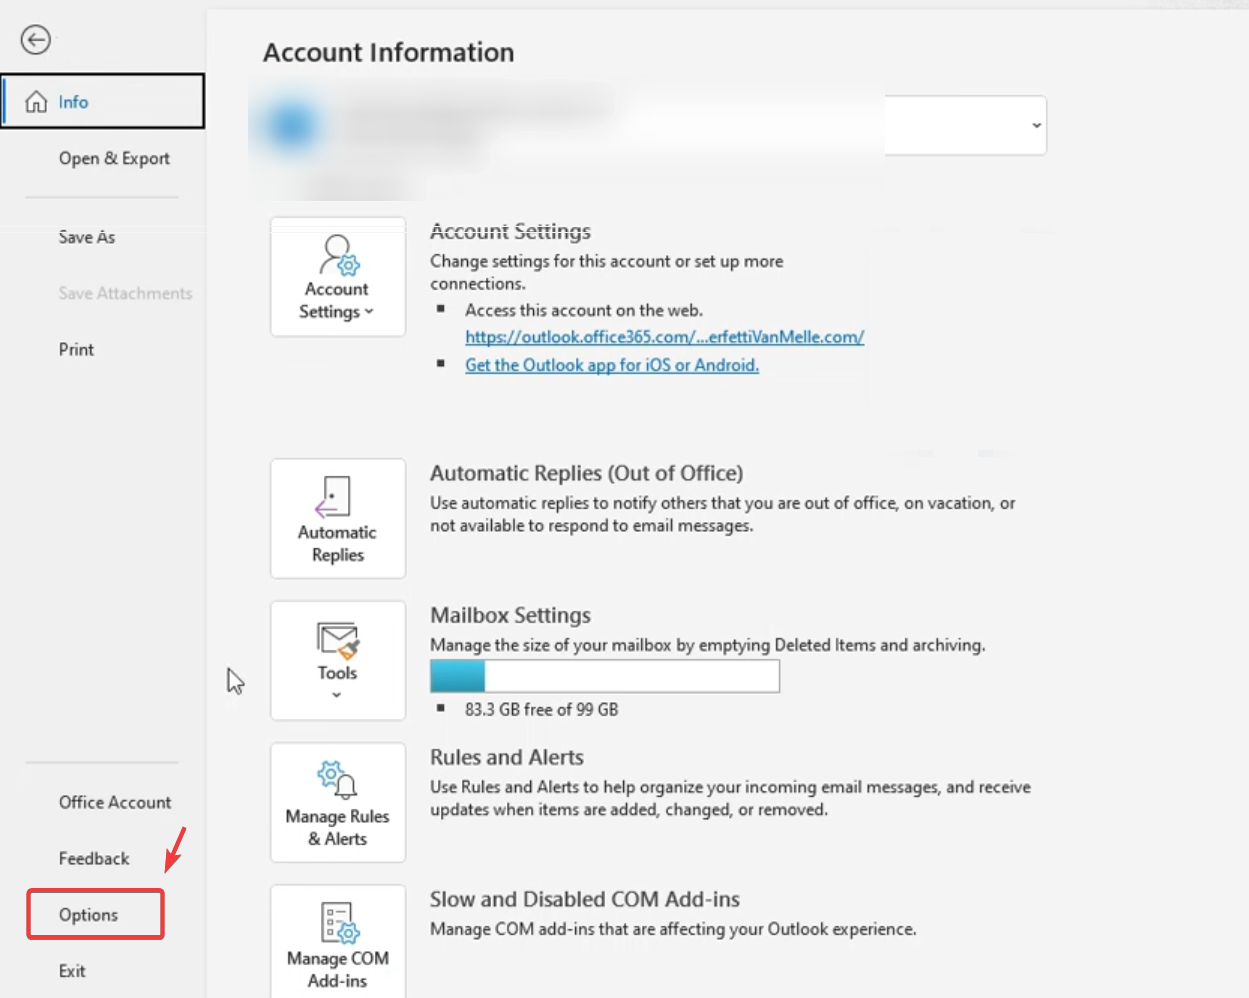Open the outlook.office365.com web link
The width and height of the screenshot is (1249, 998).
coord(664,337)
